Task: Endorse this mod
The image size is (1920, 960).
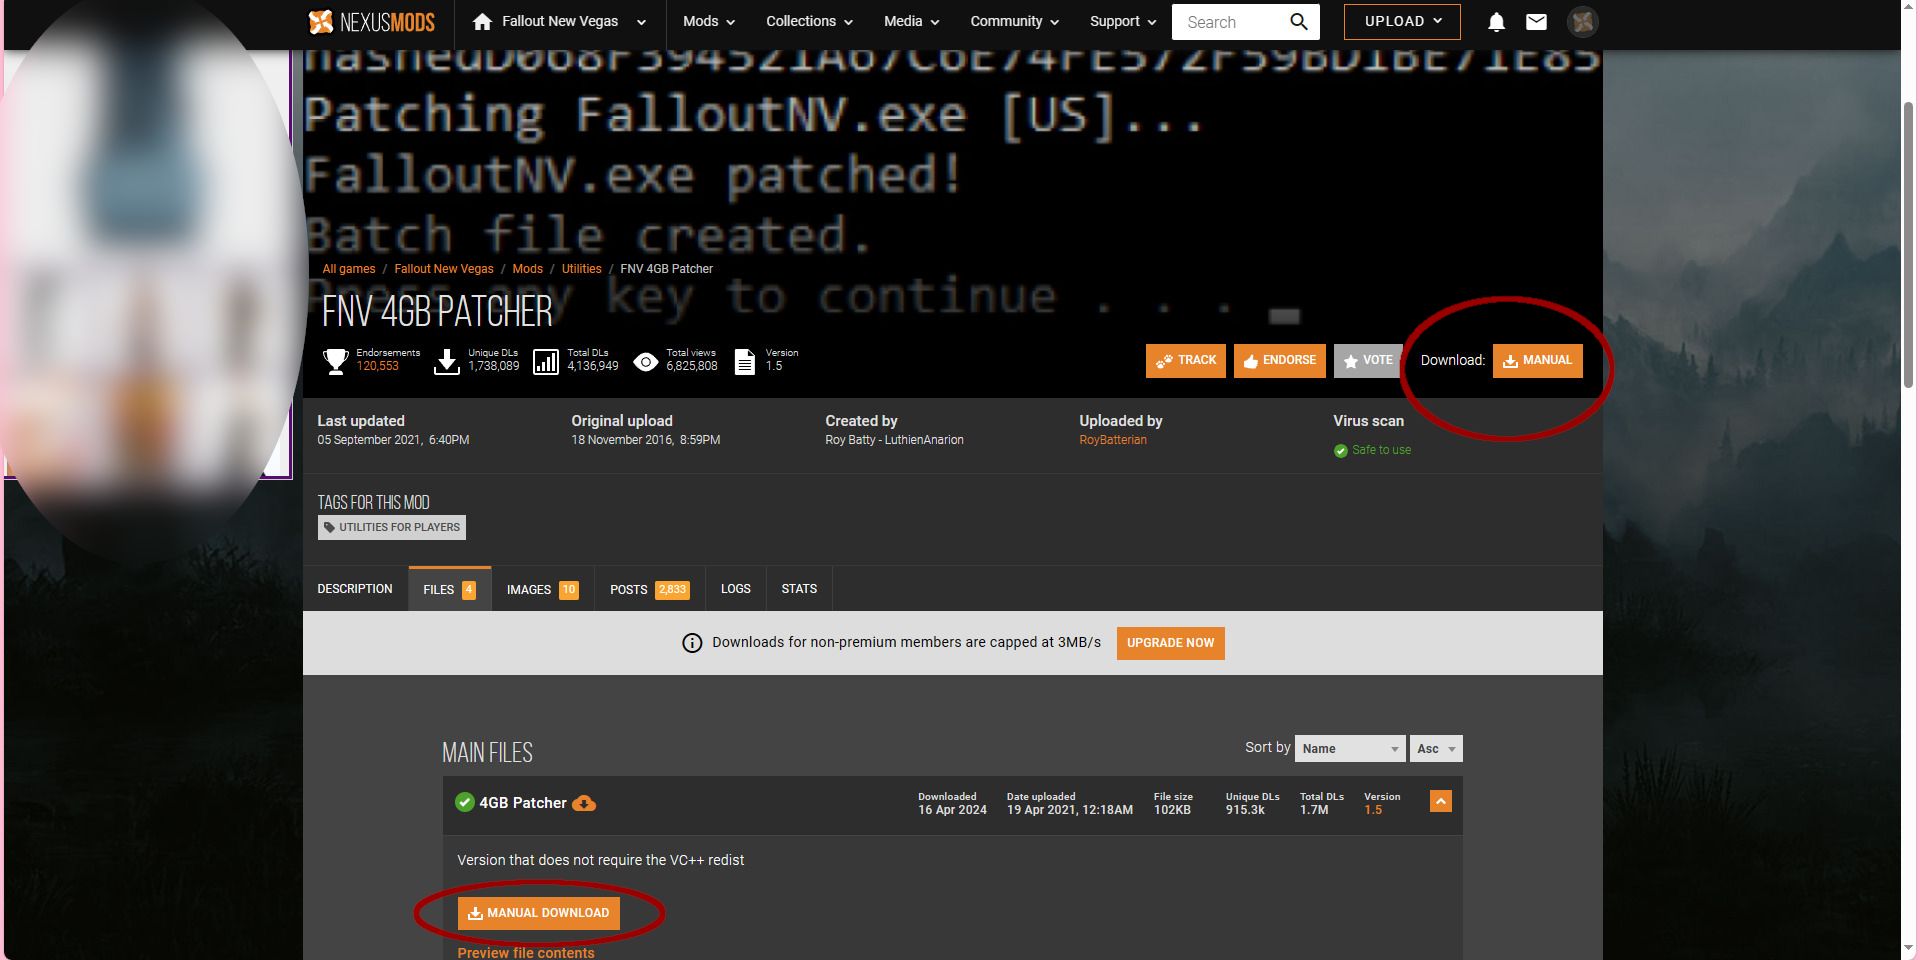Action: pyautogui.click(x=1280, y=361)
